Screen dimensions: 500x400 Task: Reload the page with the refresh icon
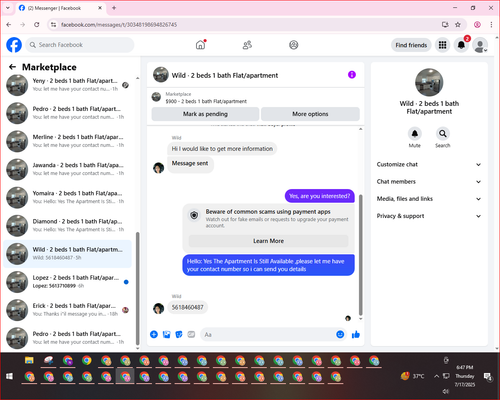(37, 24)
